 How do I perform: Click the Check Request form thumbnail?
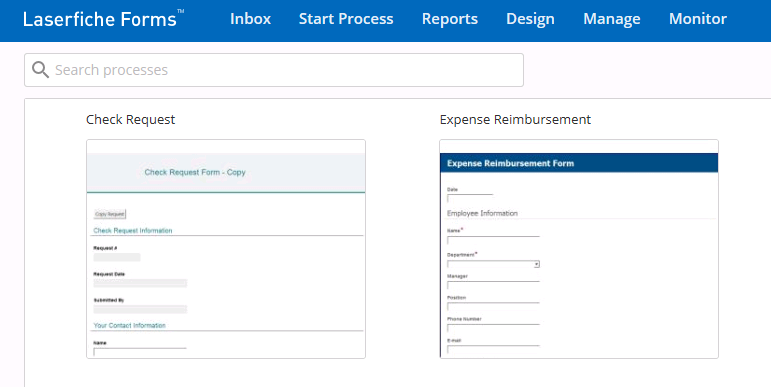226,249
